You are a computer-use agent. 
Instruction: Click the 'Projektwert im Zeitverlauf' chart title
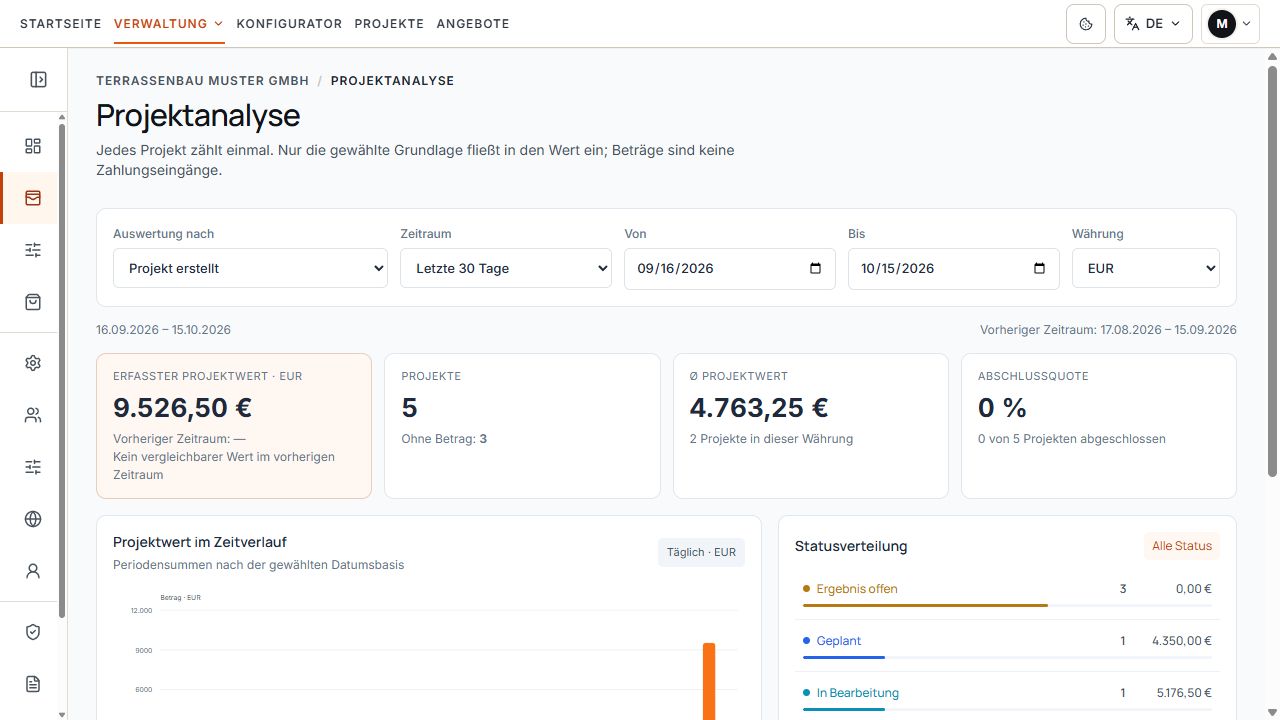[200, 542]
